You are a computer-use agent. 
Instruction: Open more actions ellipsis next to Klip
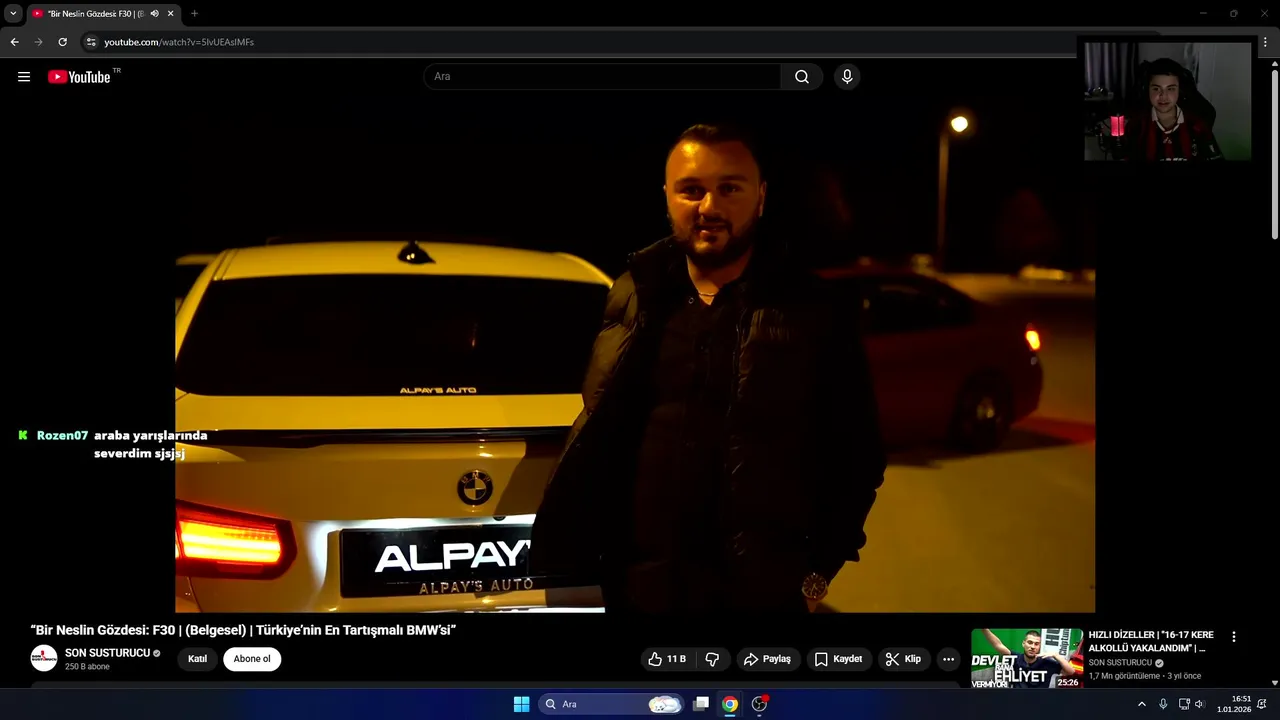[948, 659]
